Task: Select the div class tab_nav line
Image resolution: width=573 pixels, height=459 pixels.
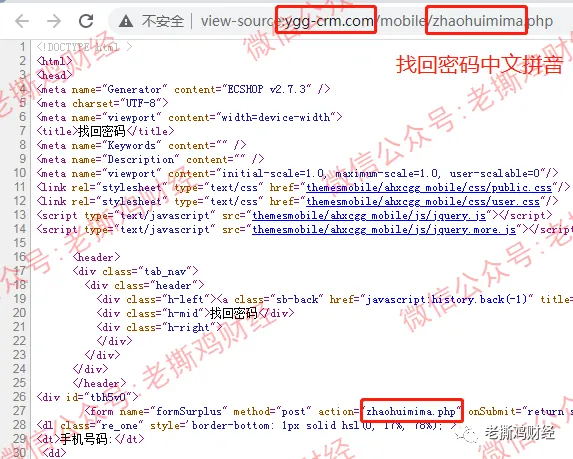Action: pos(135,271)
